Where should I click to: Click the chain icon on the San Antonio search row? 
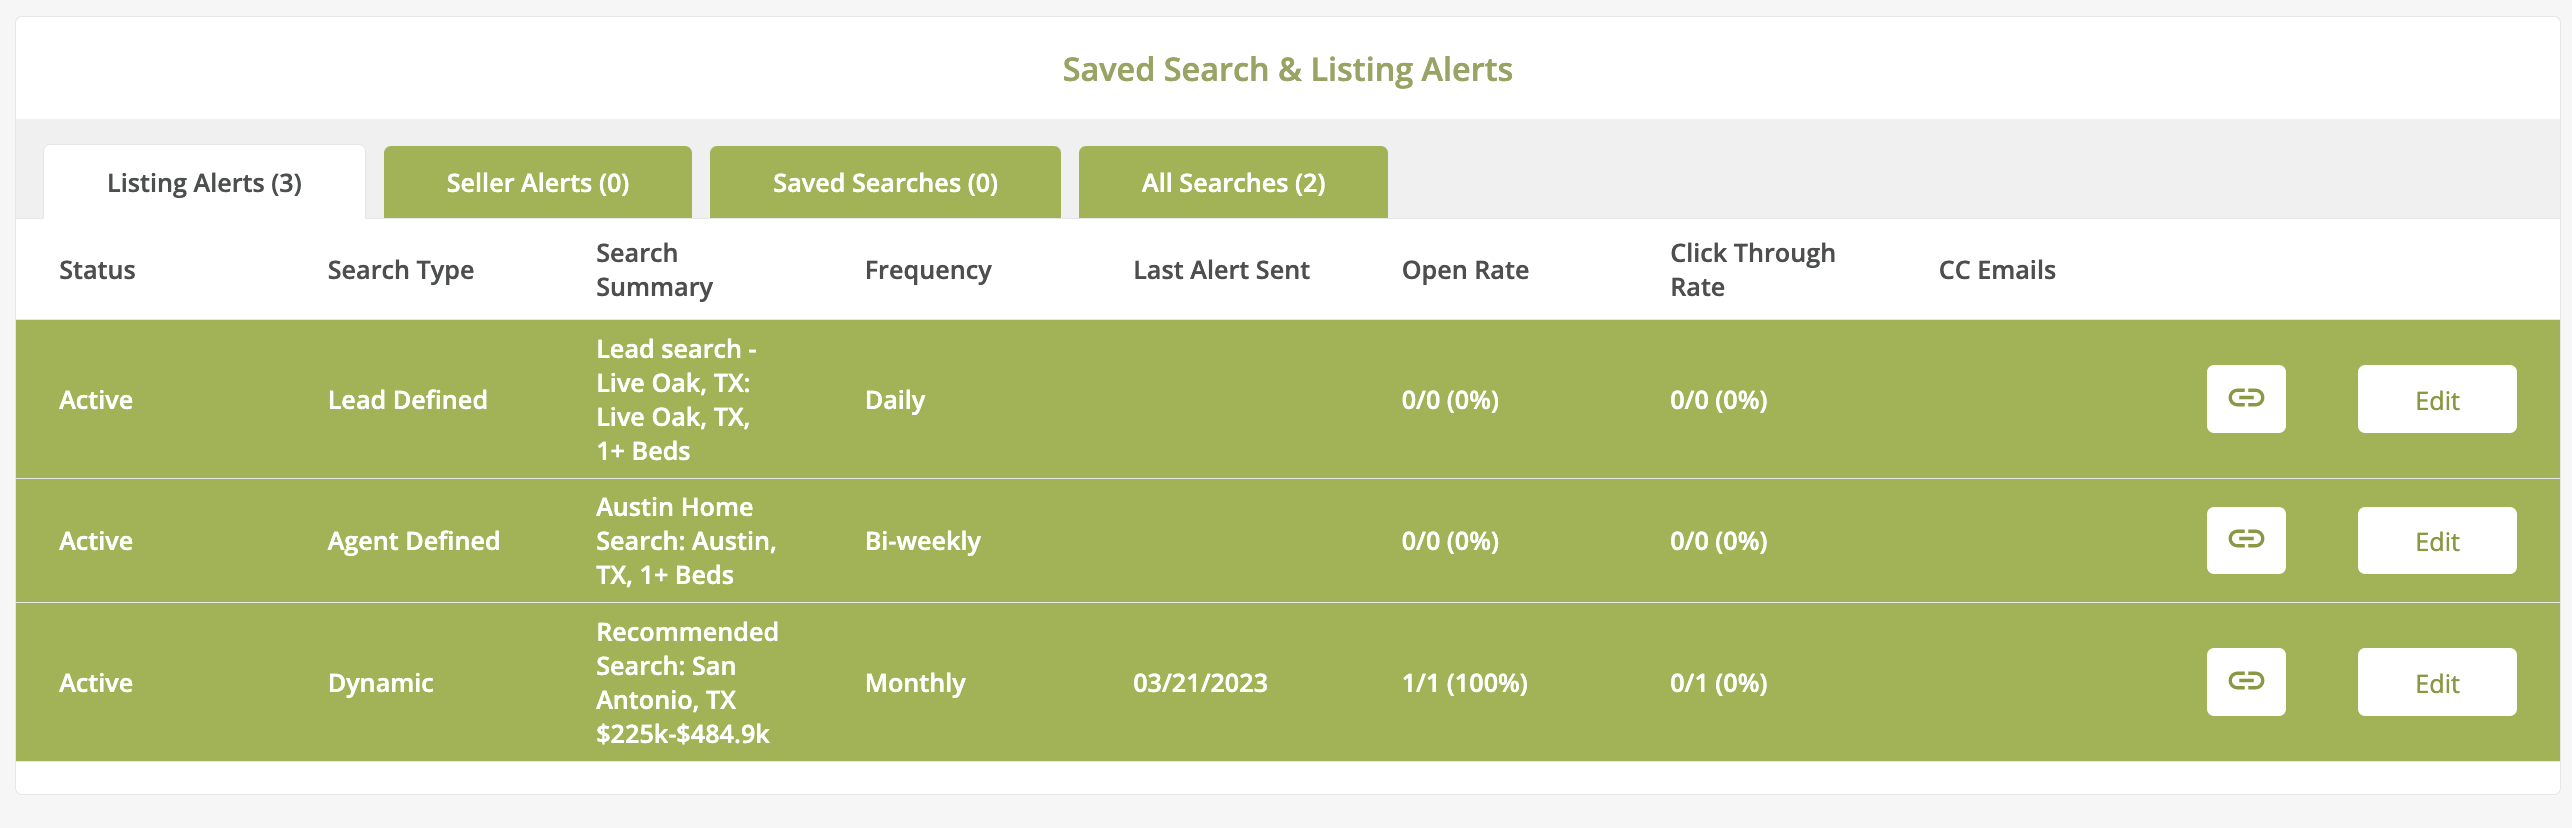pyautogui.click(x=2246, y=682)
